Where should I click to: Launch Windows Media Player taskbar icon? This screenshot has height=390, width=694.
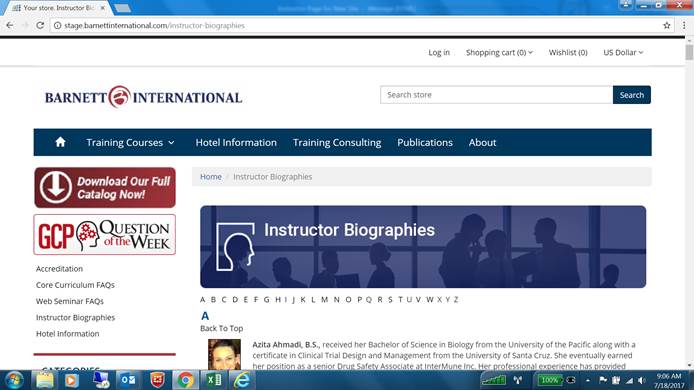[x=72, y=380]
